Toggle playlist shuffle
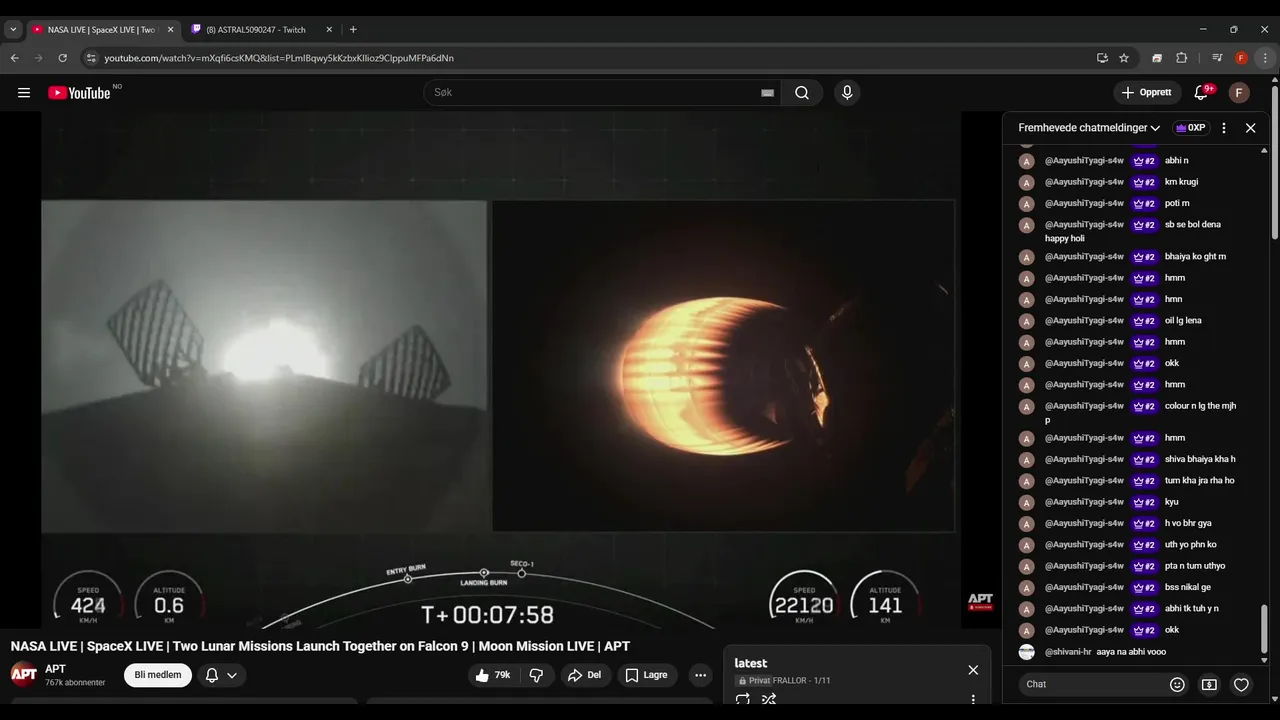 tap(768, 700)
